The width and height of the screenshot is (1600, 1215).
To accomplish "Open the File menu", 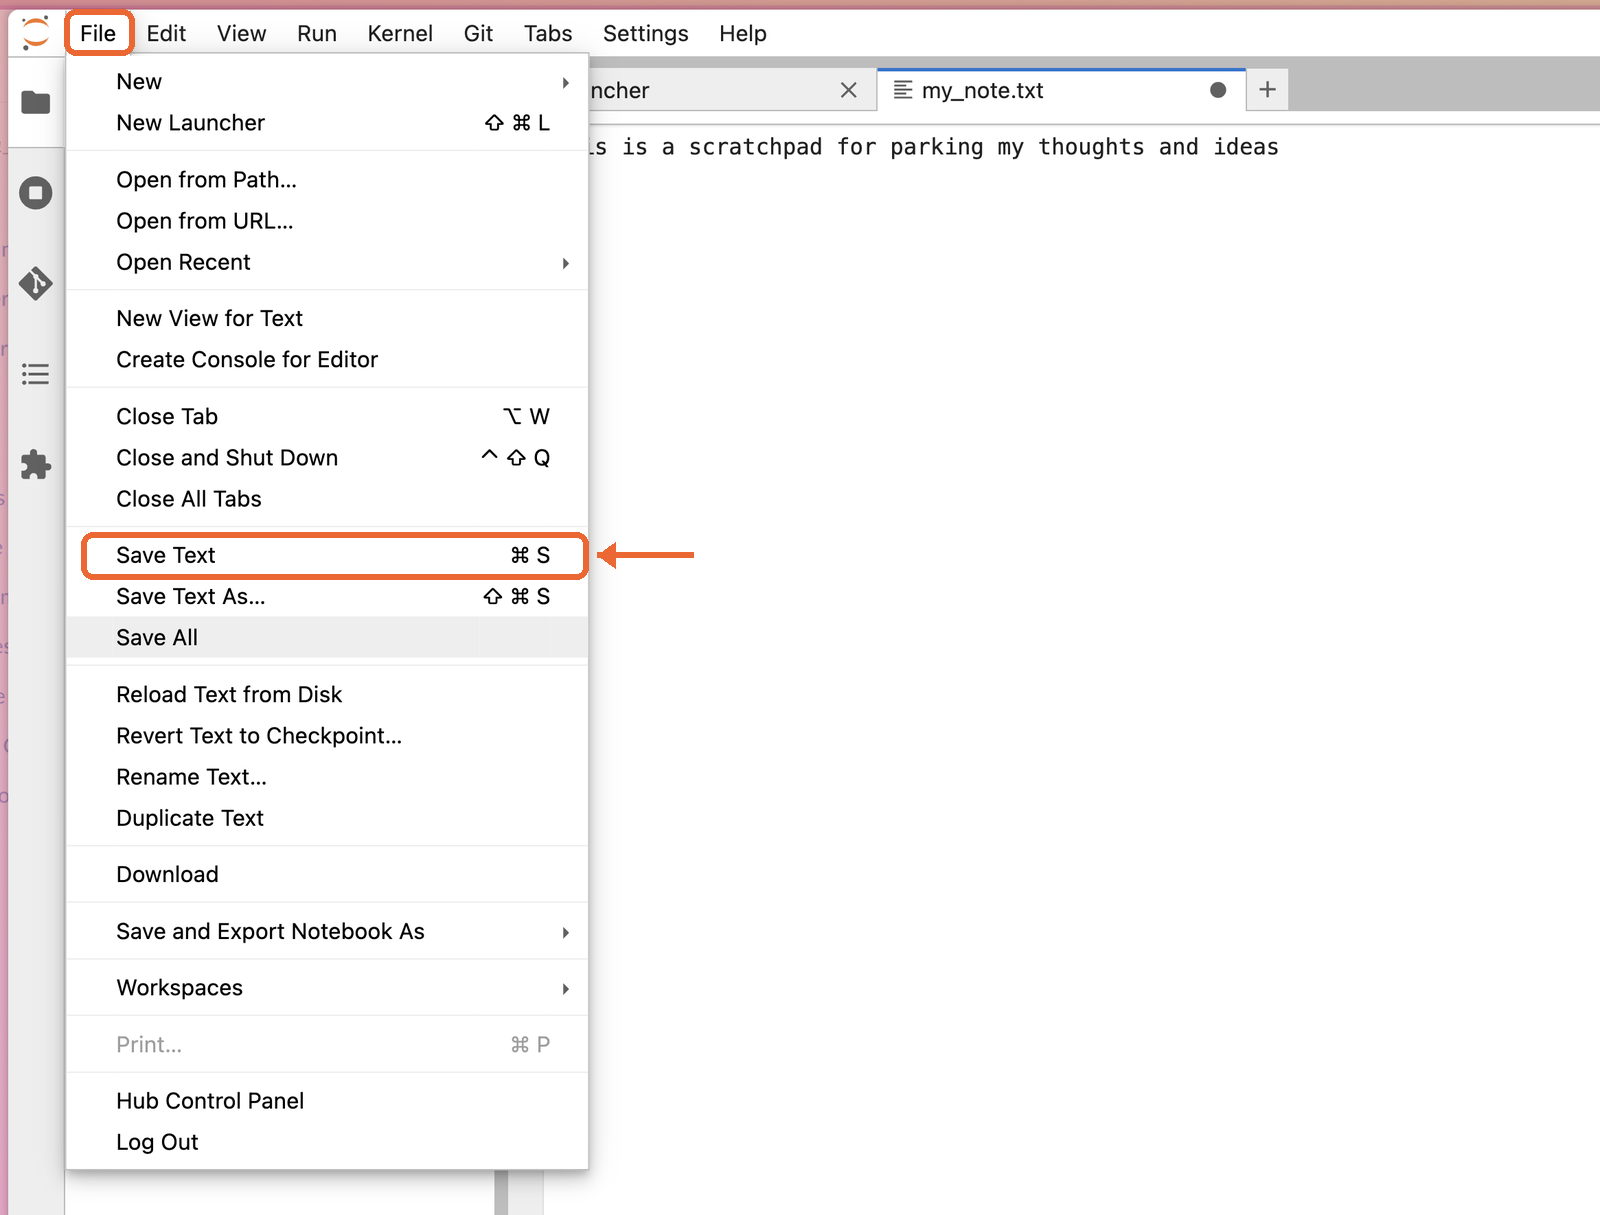I will tap(98, 33).
